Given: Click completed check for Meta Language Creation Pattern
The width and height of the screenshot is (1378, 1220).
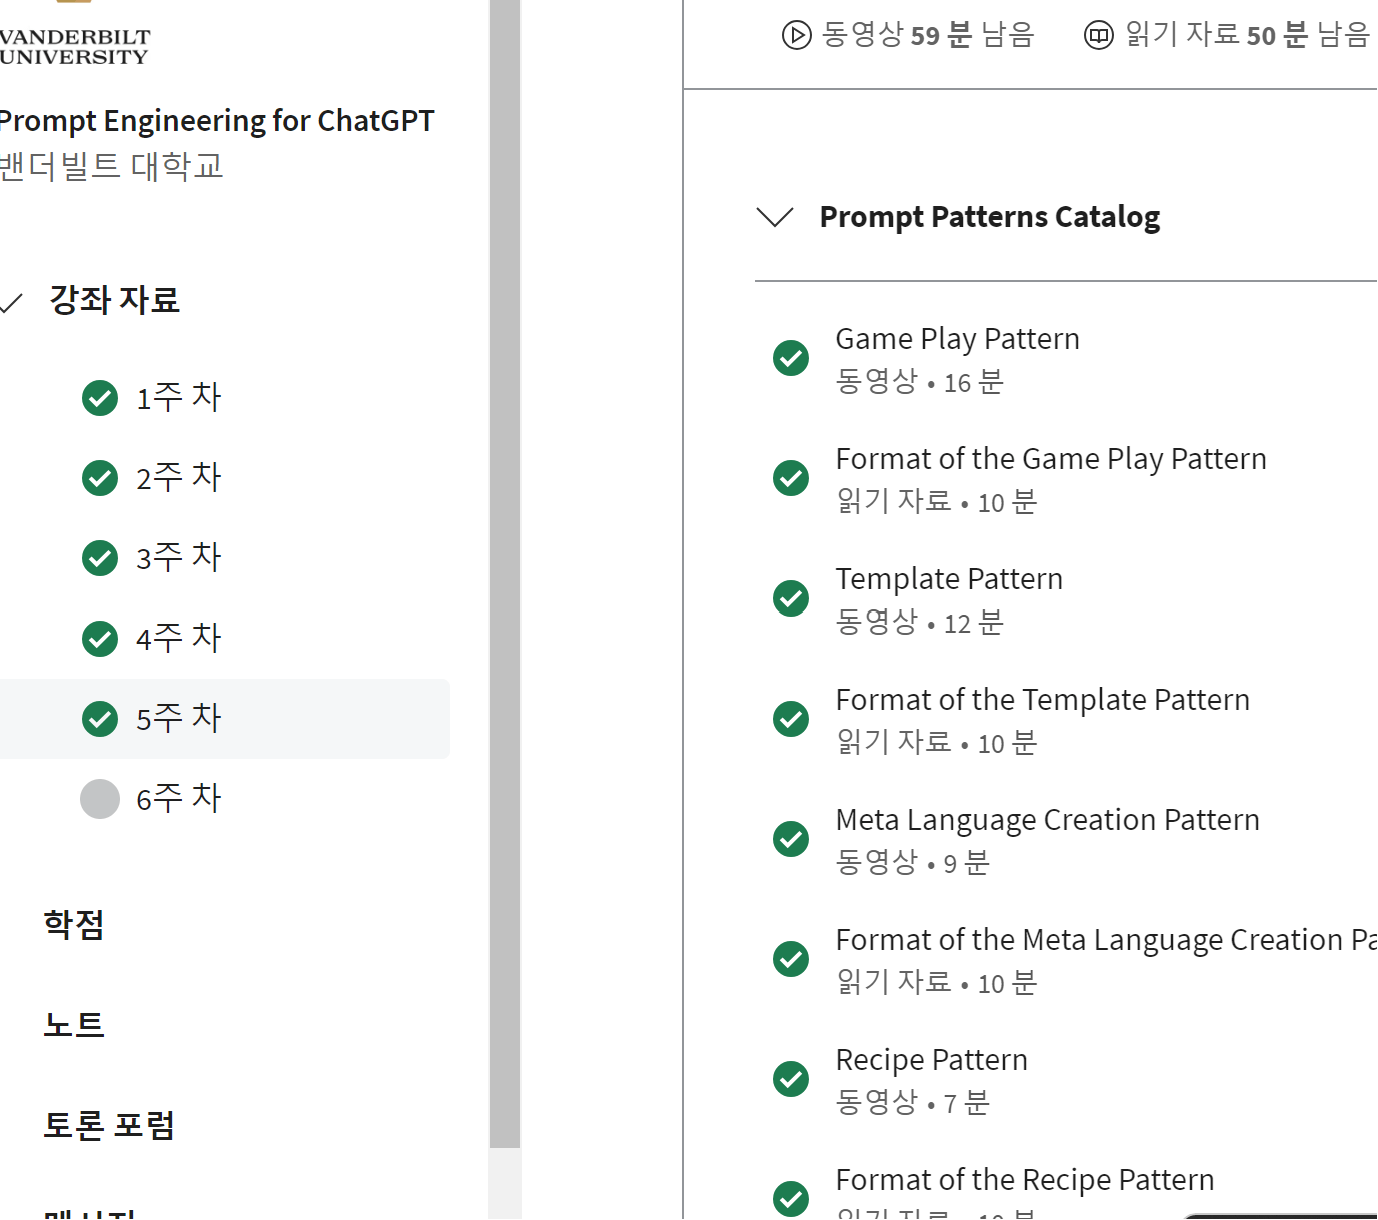Looking at the screenshot, I should [791, 839].
